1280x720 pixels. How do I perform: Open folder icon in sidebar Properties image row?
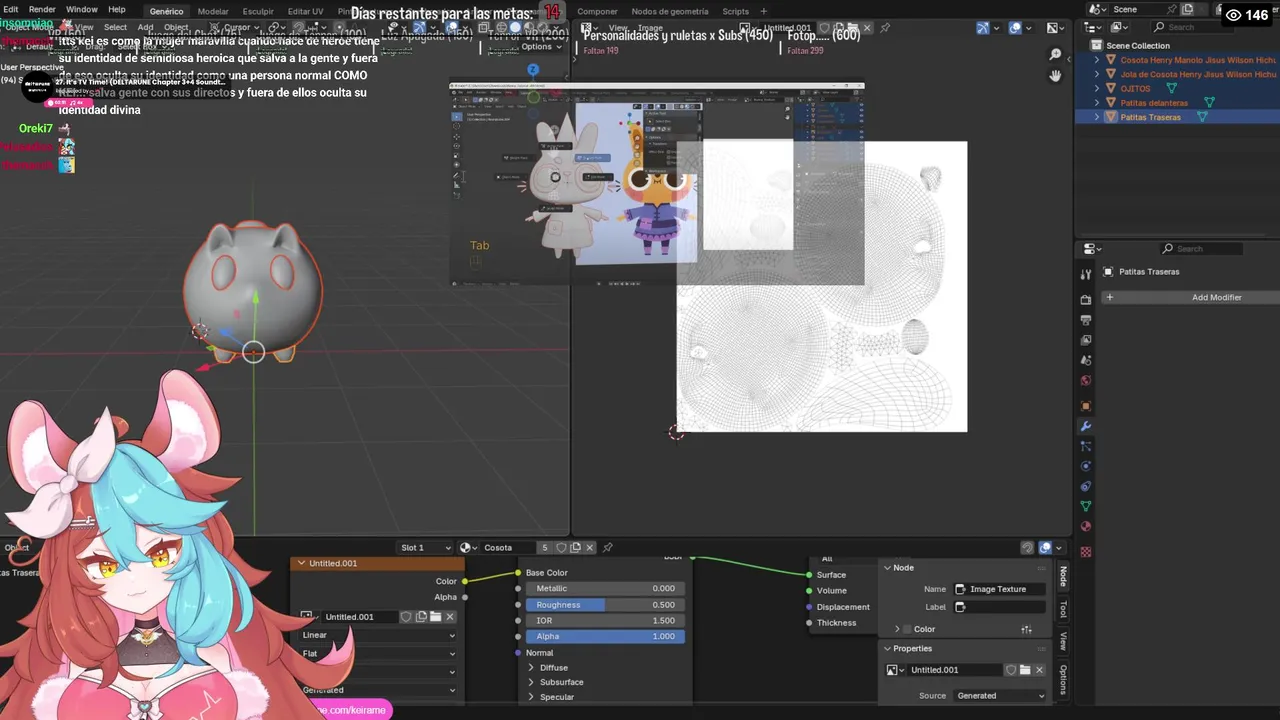click(1025, 670)
